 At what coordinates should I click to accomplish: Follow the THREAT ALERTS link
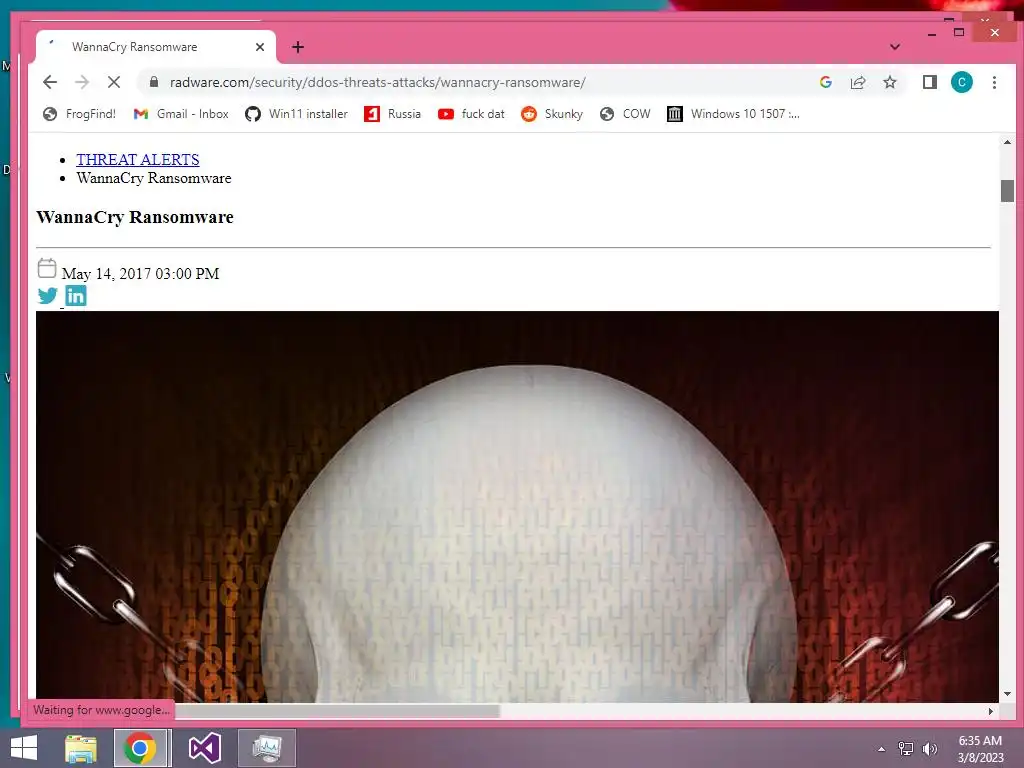pos(138,159)
